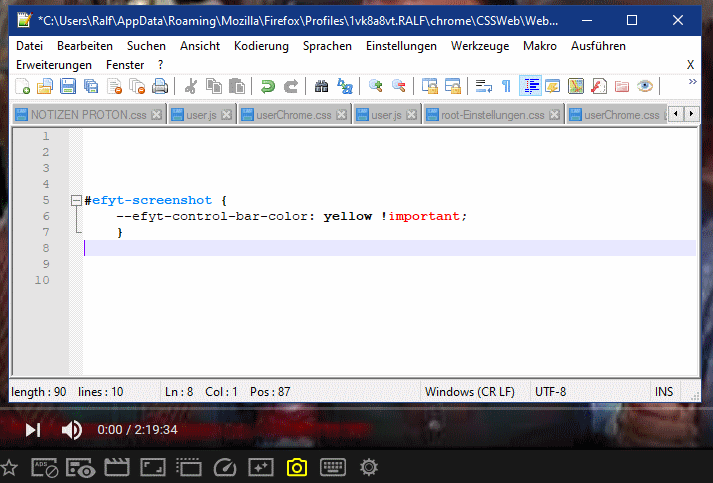713x483 pixels.
Task: Click the INS insert mode status indicator
Action: (x=664, y=392)
